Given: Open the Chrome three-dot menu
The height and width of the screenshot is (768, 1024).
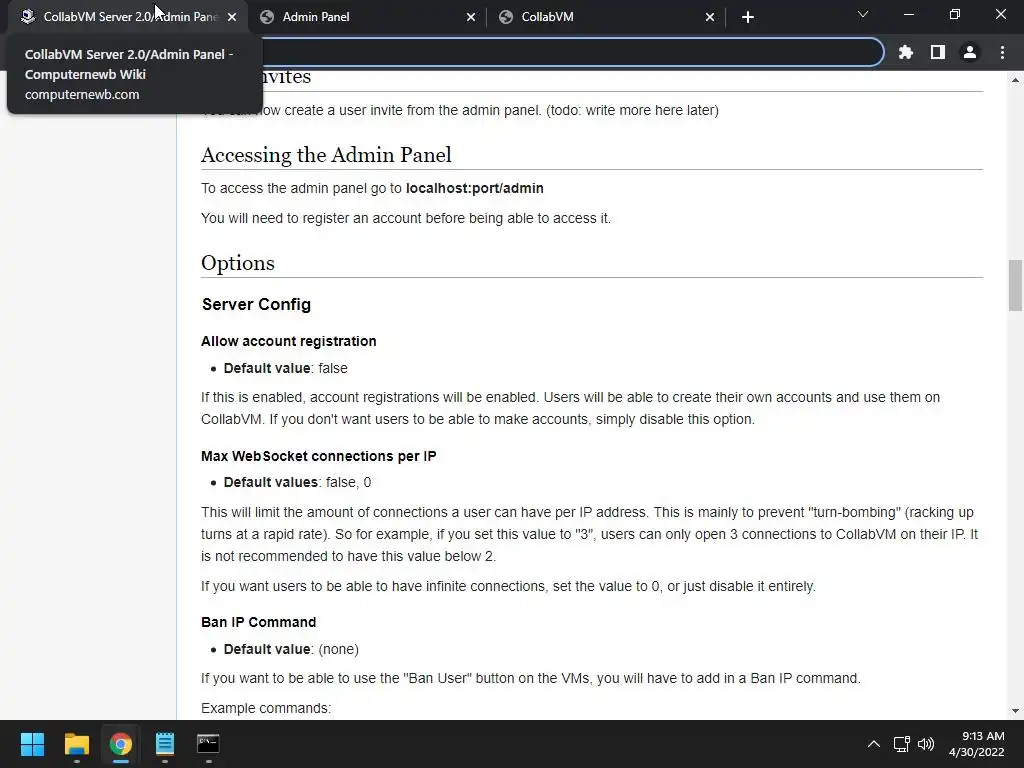Looking at the screenshot, I should tap(1002, 52).
